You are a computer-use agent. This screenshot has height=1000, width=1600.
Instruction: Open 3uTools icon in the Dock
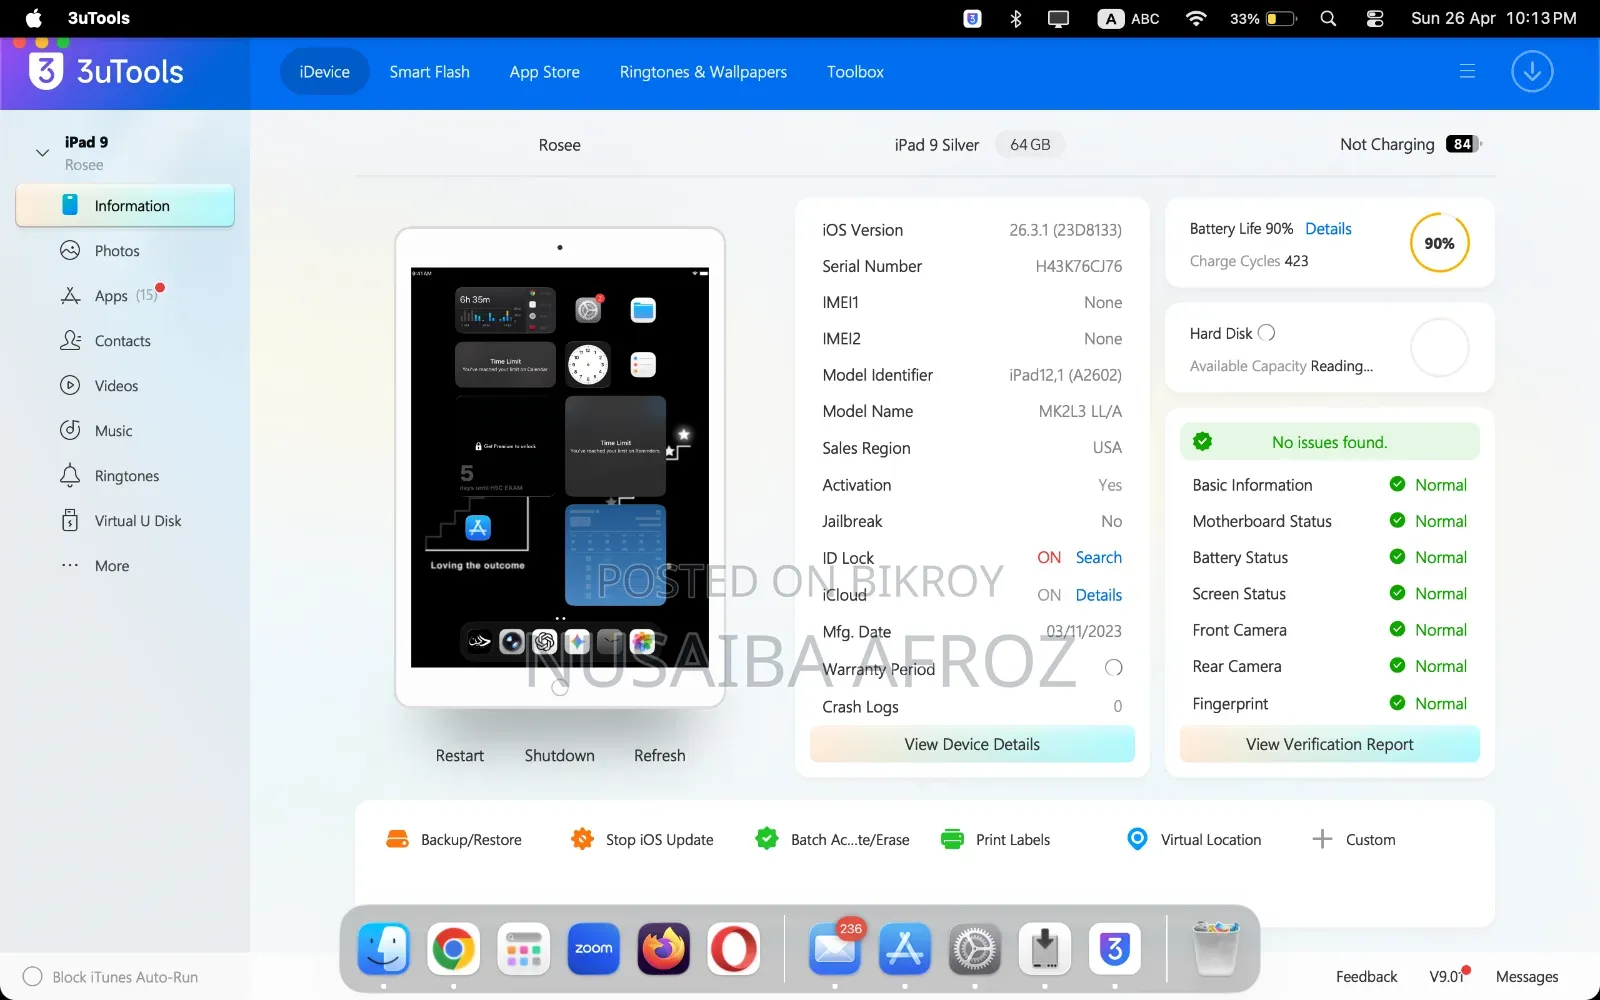click(x=1115, y=949)
